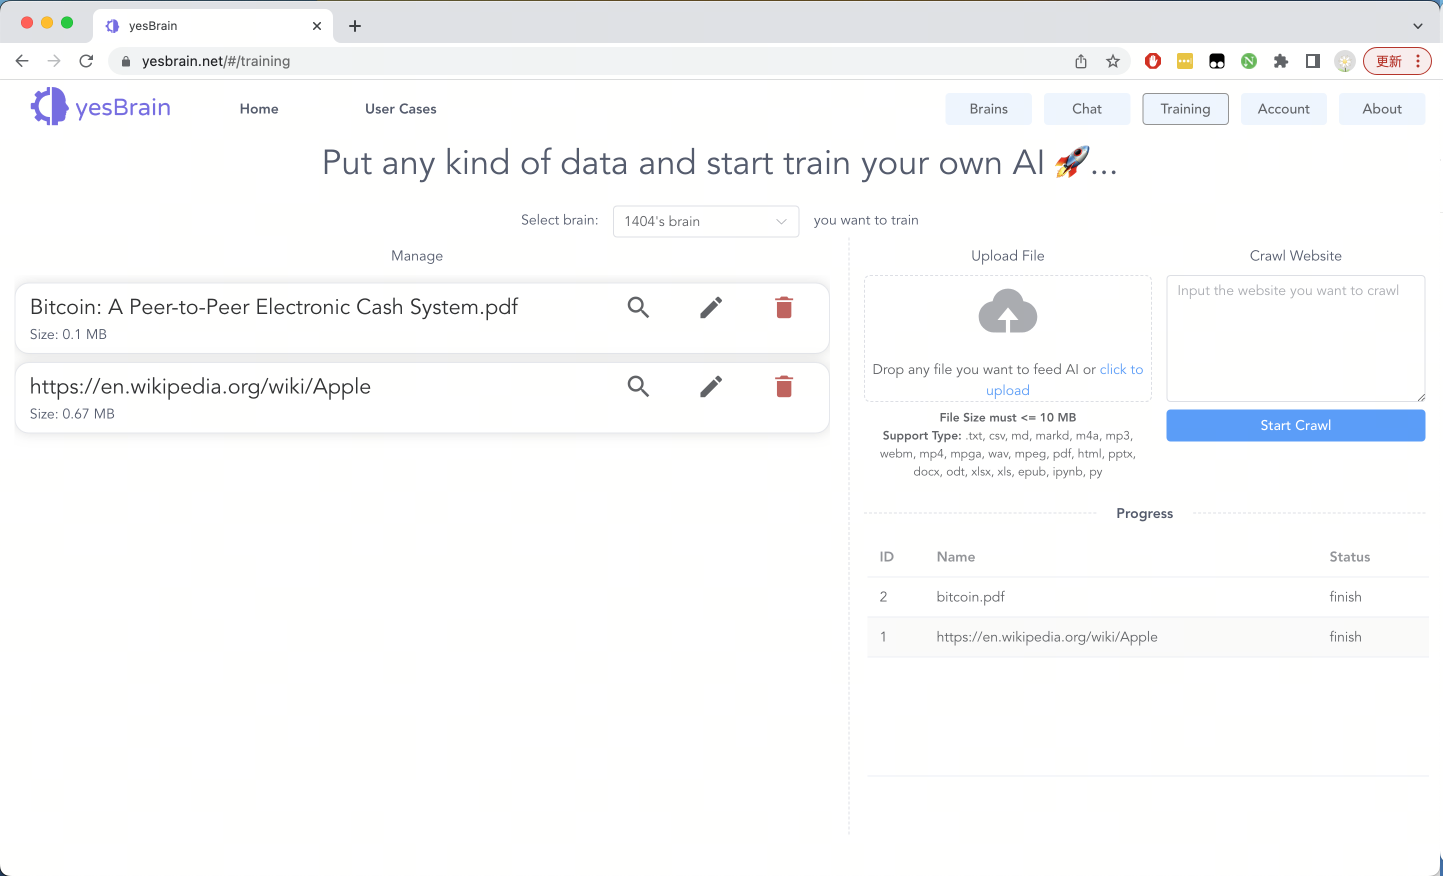Open the browser share icon
1443x876 pixels.
pos(1081,61)
